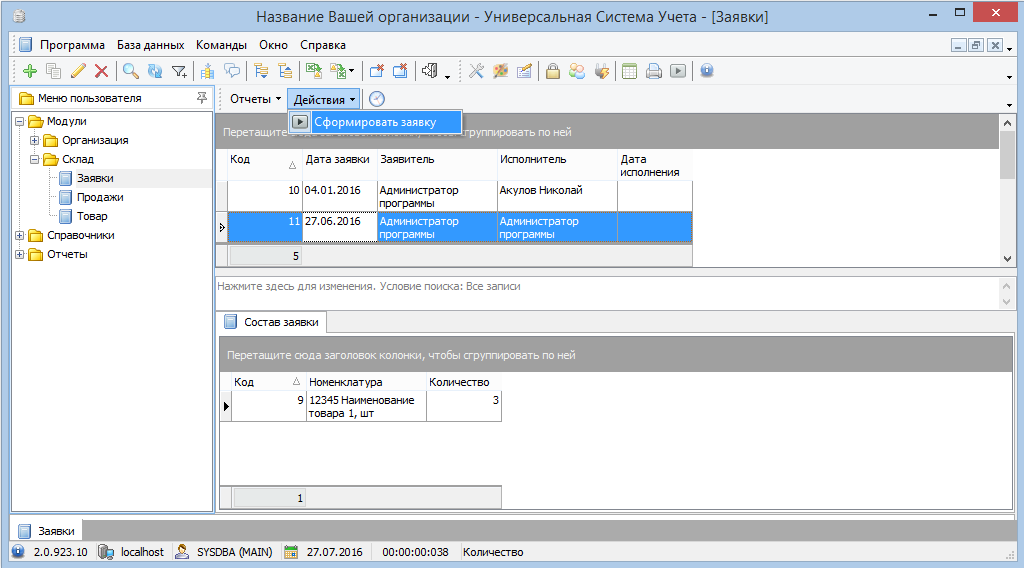Click the pencil Edit record icon

(78, 71)
